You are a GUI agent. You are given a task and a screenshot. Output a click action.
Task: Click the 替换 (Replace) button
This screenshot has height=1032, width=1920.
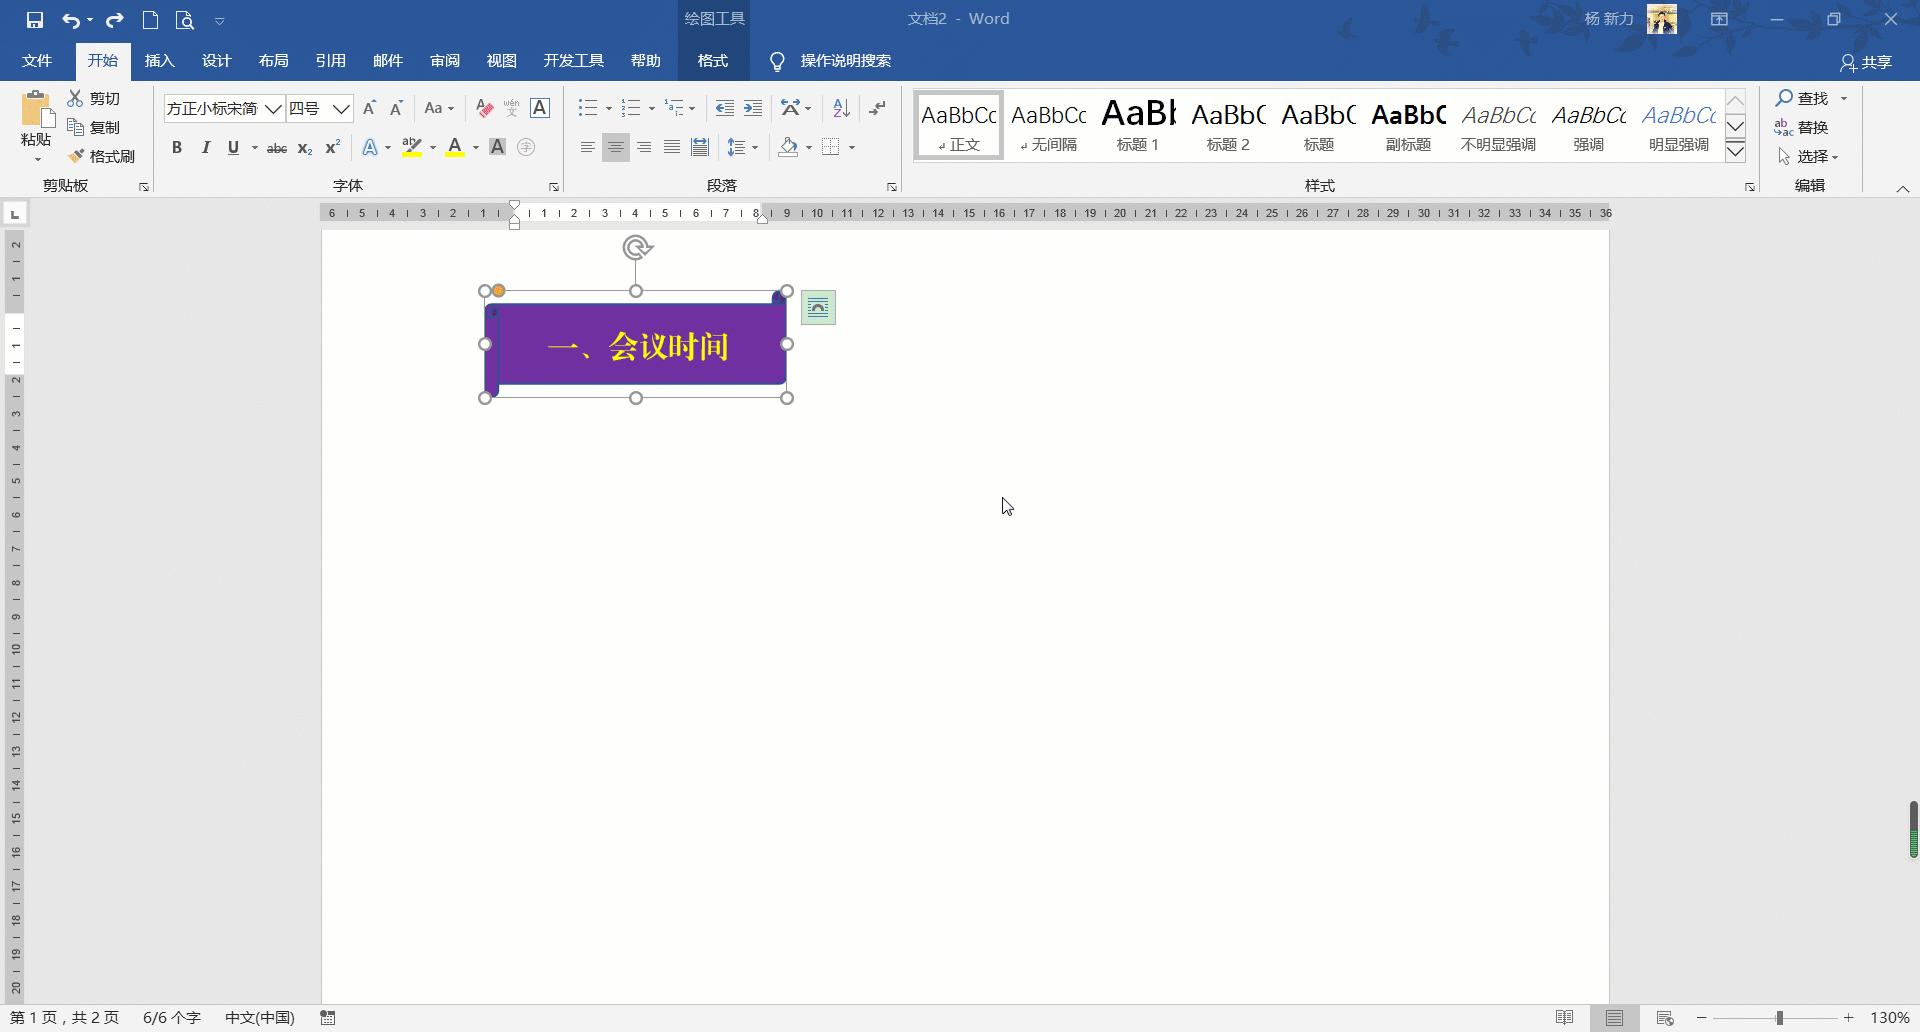pyautogui.click(x=1802, y=127)
